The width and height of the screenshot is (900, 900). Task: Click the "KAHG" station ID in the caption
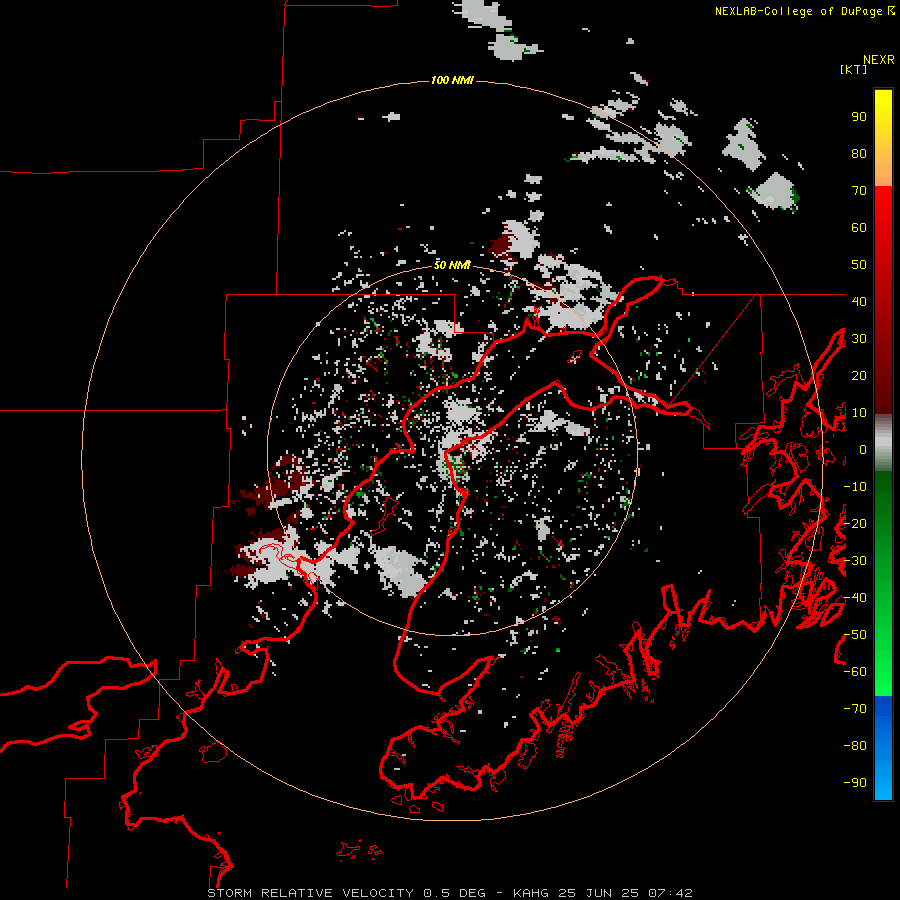click(x=530, y=893)
